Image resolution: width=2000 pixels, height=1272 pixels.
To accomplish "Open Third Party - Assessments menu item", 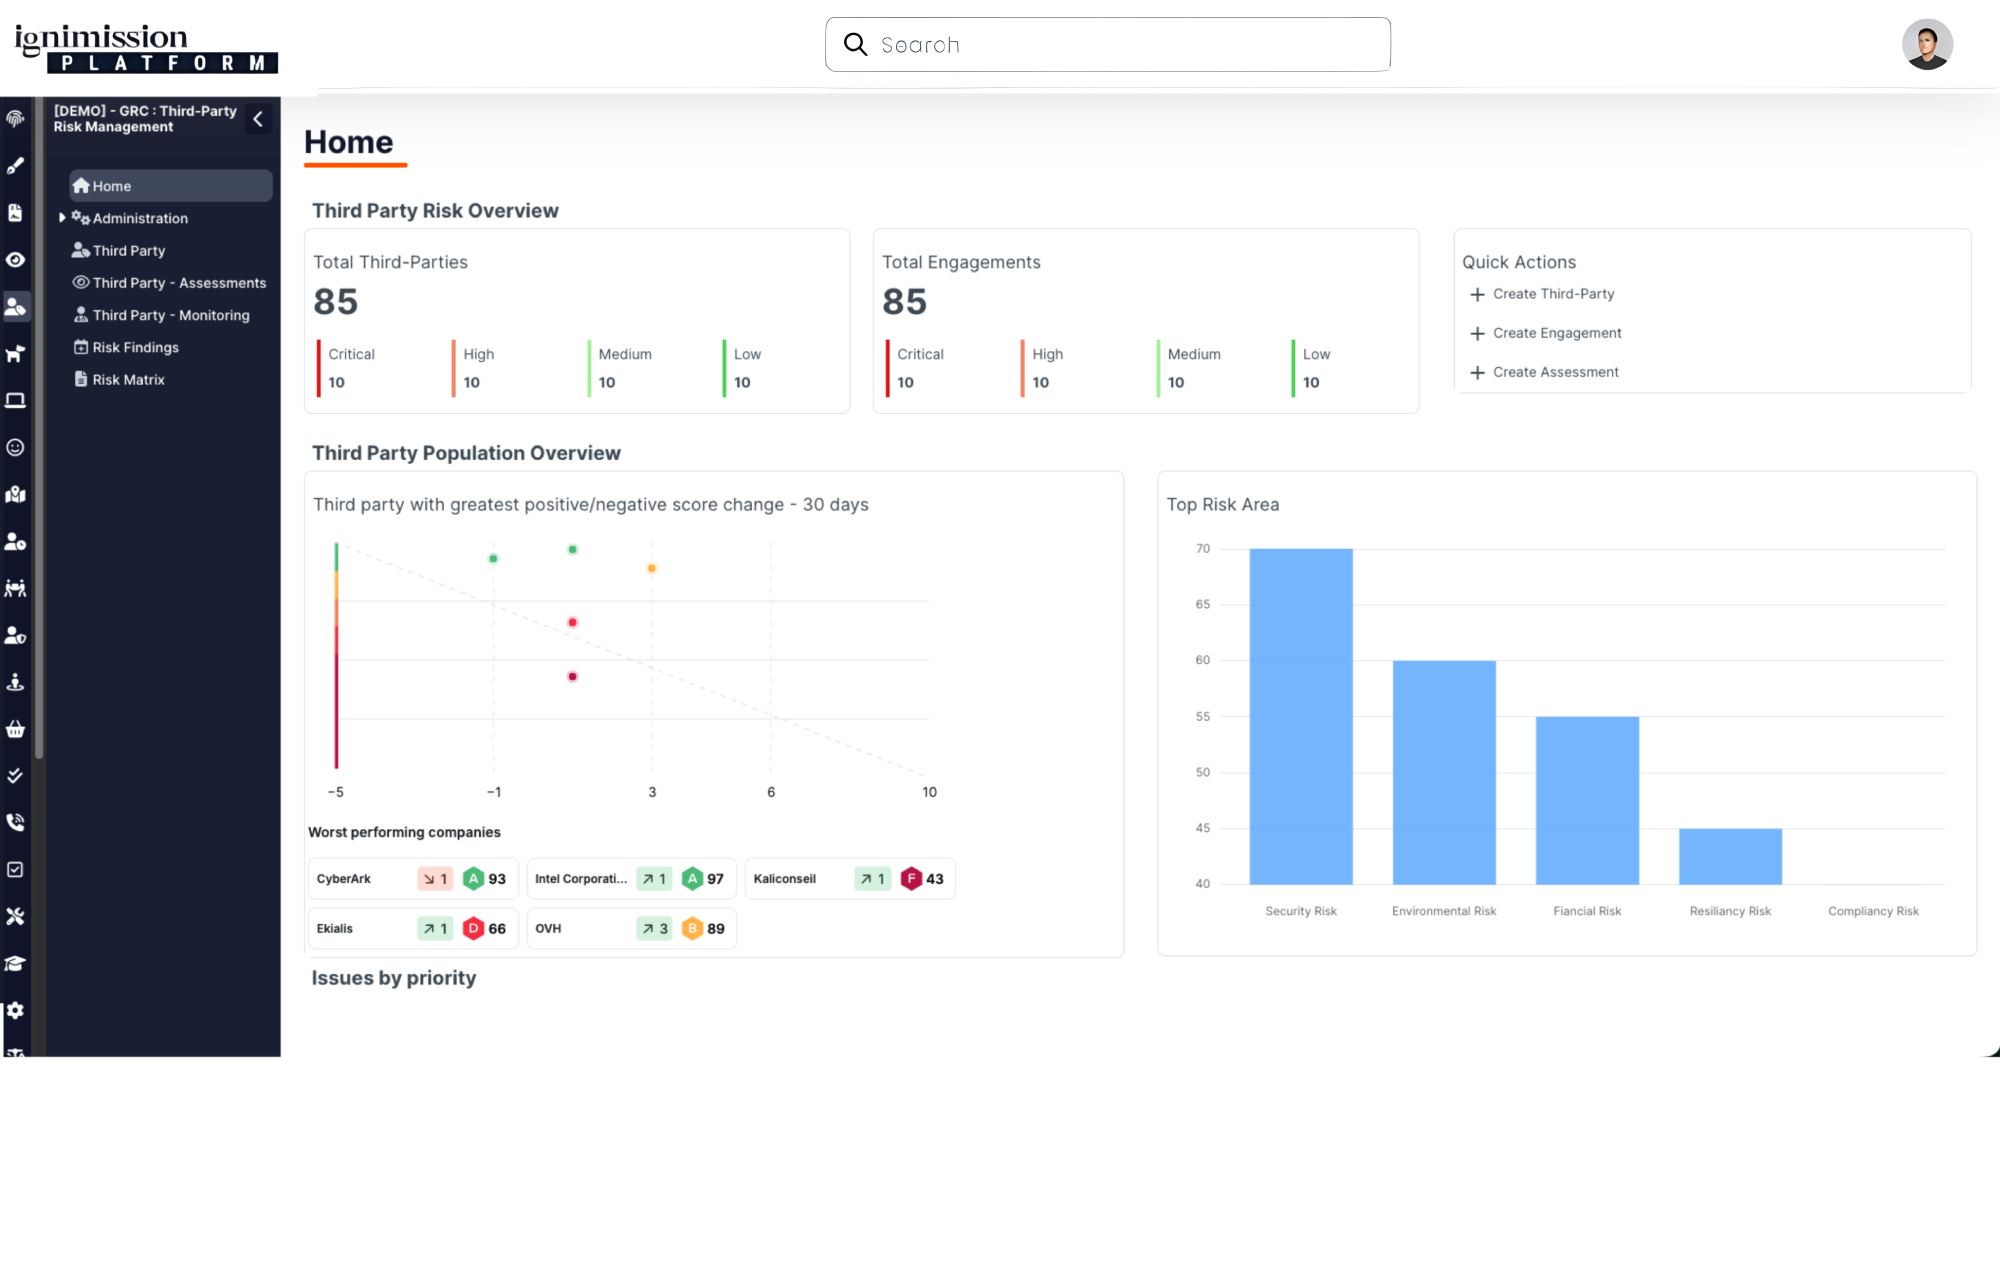I will pos(179,283).
